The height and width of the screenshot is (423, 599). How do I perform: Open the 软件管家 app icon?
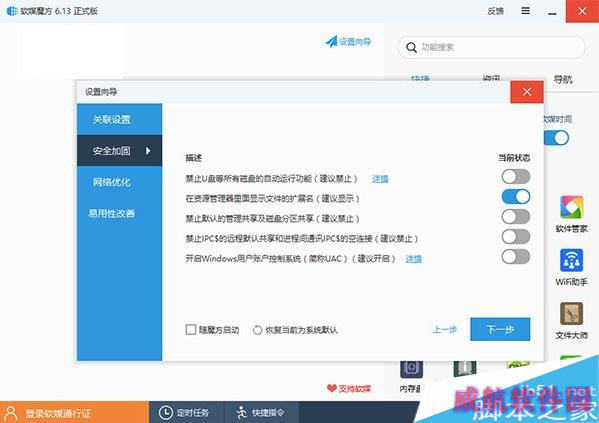[571, 207]
